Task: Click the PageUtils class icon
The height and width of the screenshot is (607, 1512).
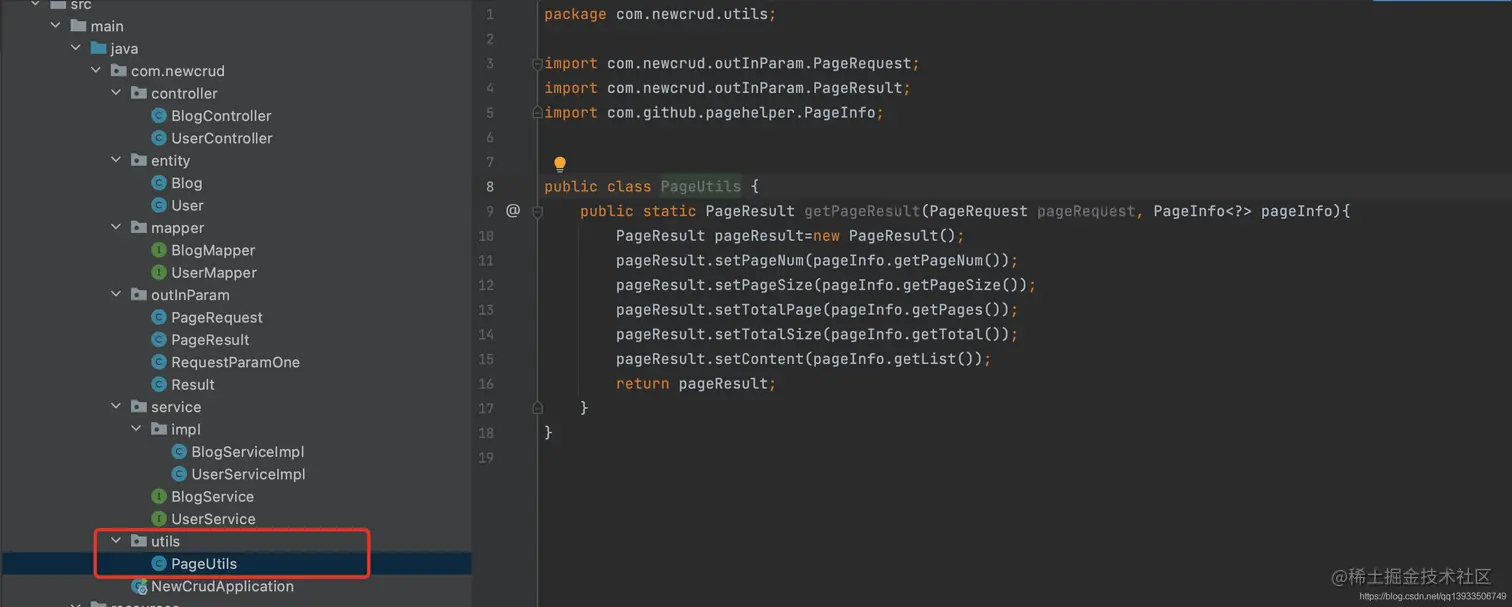Action: point(158,564)
